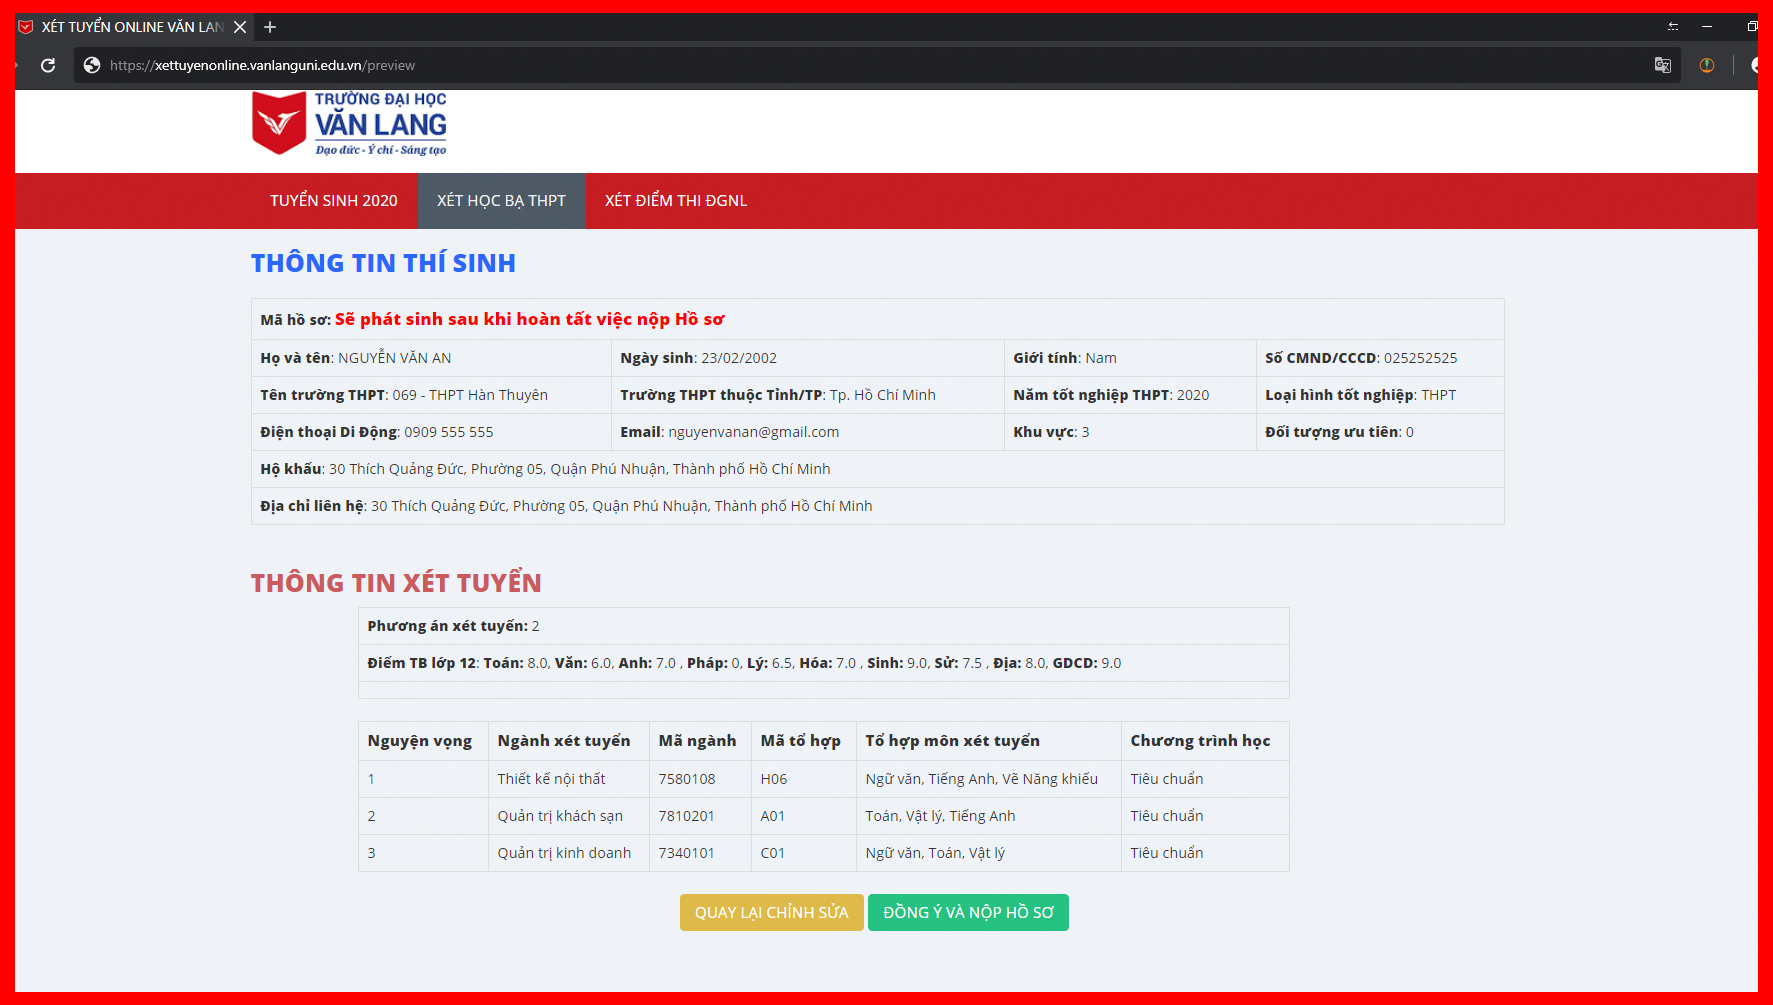Screen dimensions: 1773x1005
Task: Click the Điểm TB lớp 12 scores row
Action: point(823,663)
